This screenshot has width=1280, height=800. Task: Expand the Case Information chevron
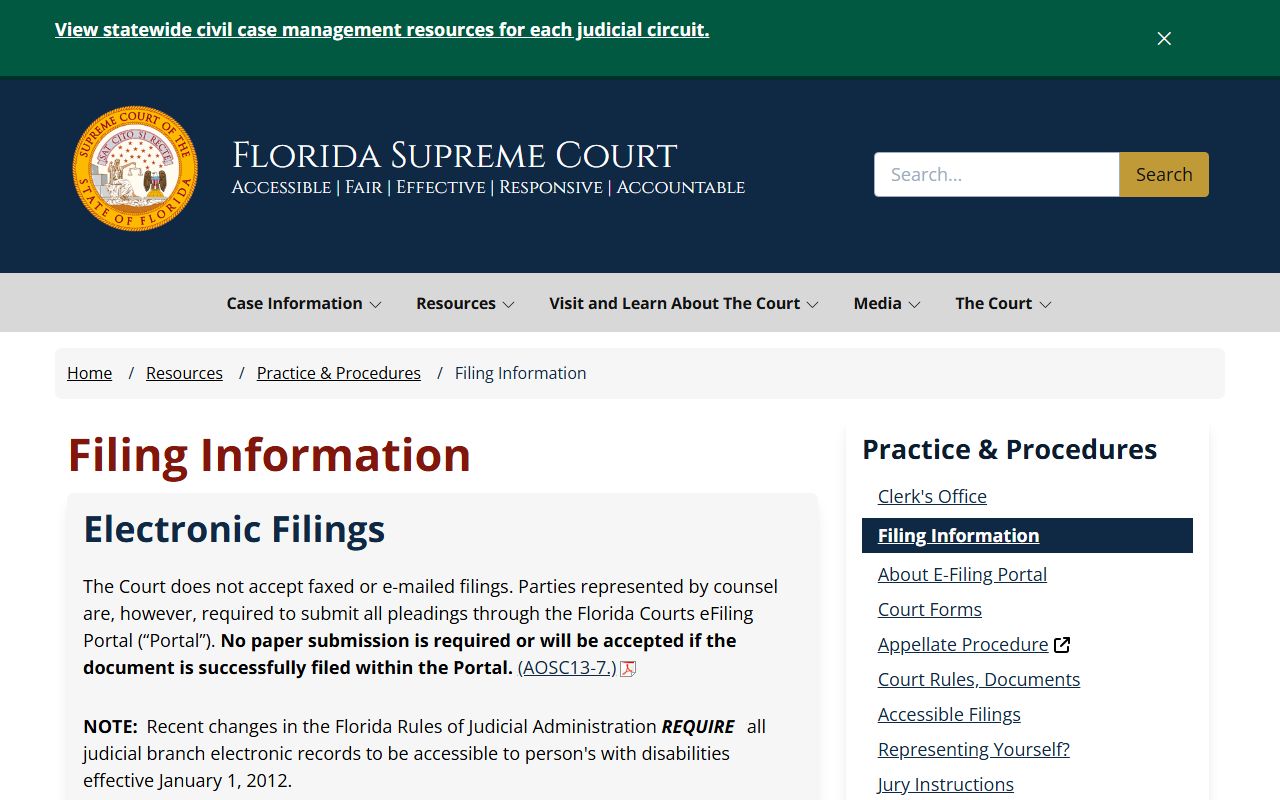[375, 304]
